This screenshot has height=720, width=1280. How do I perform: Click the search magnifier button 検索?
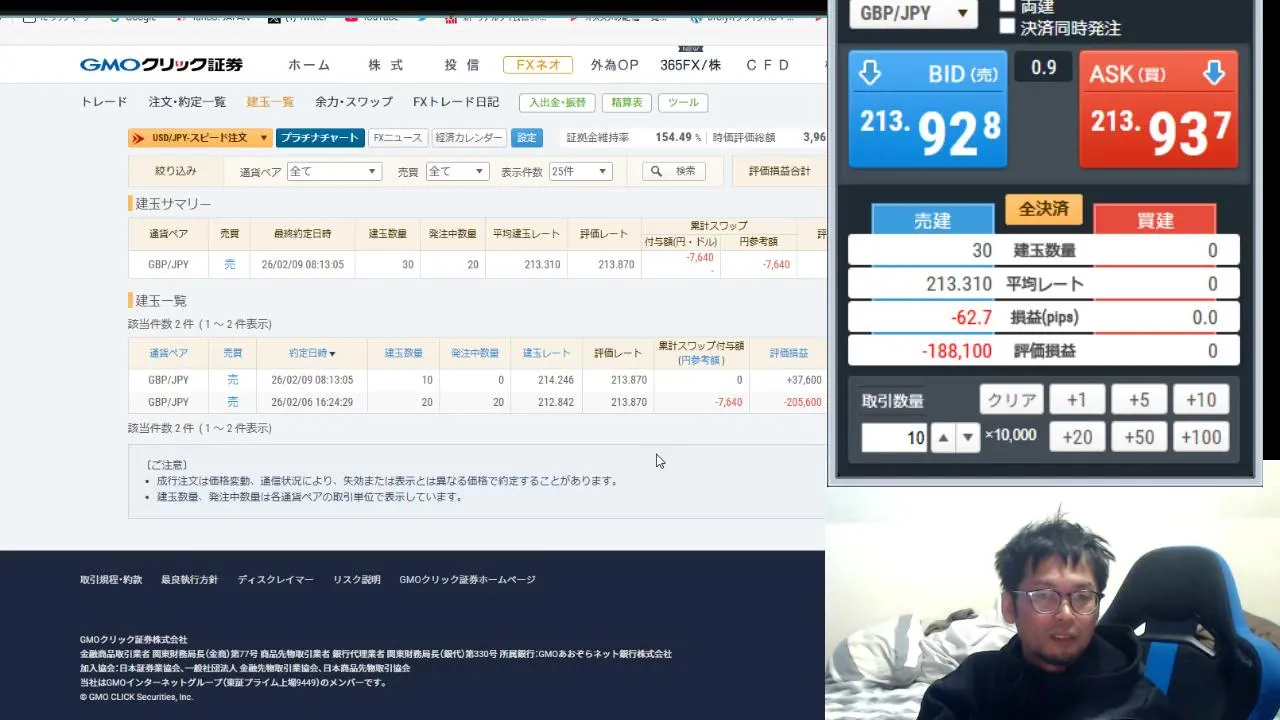click(x=673, y=171)
